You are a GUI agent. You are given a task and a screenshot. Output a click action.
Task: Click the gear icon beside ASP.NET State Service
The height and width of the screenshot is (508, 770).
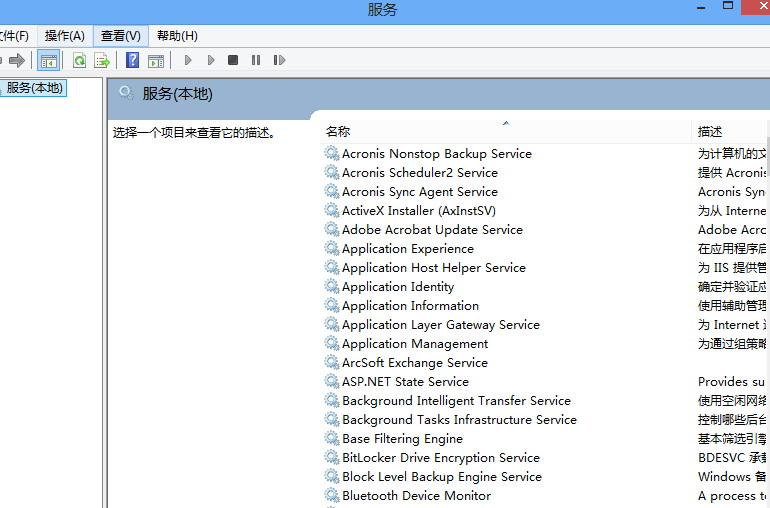point(332,382)
